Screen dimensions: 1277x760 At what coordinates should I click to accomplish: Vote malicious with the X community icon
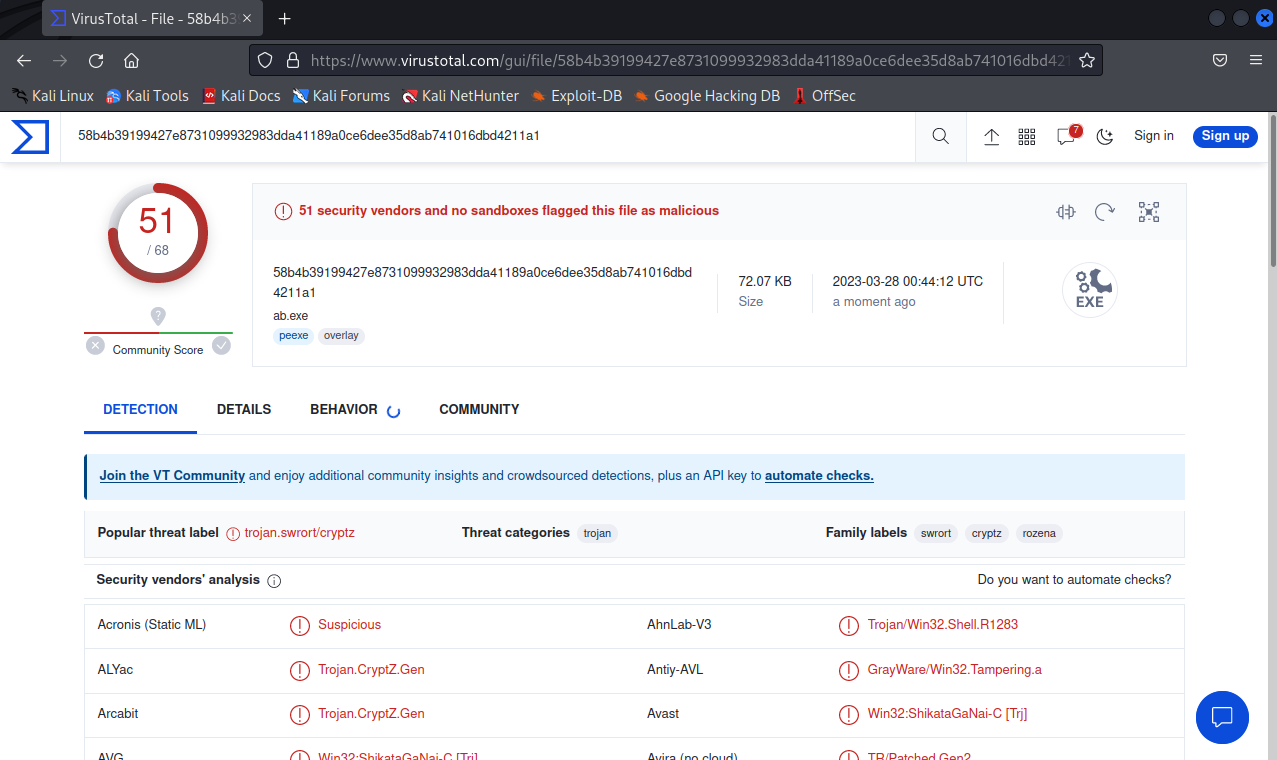click(95, 346)
